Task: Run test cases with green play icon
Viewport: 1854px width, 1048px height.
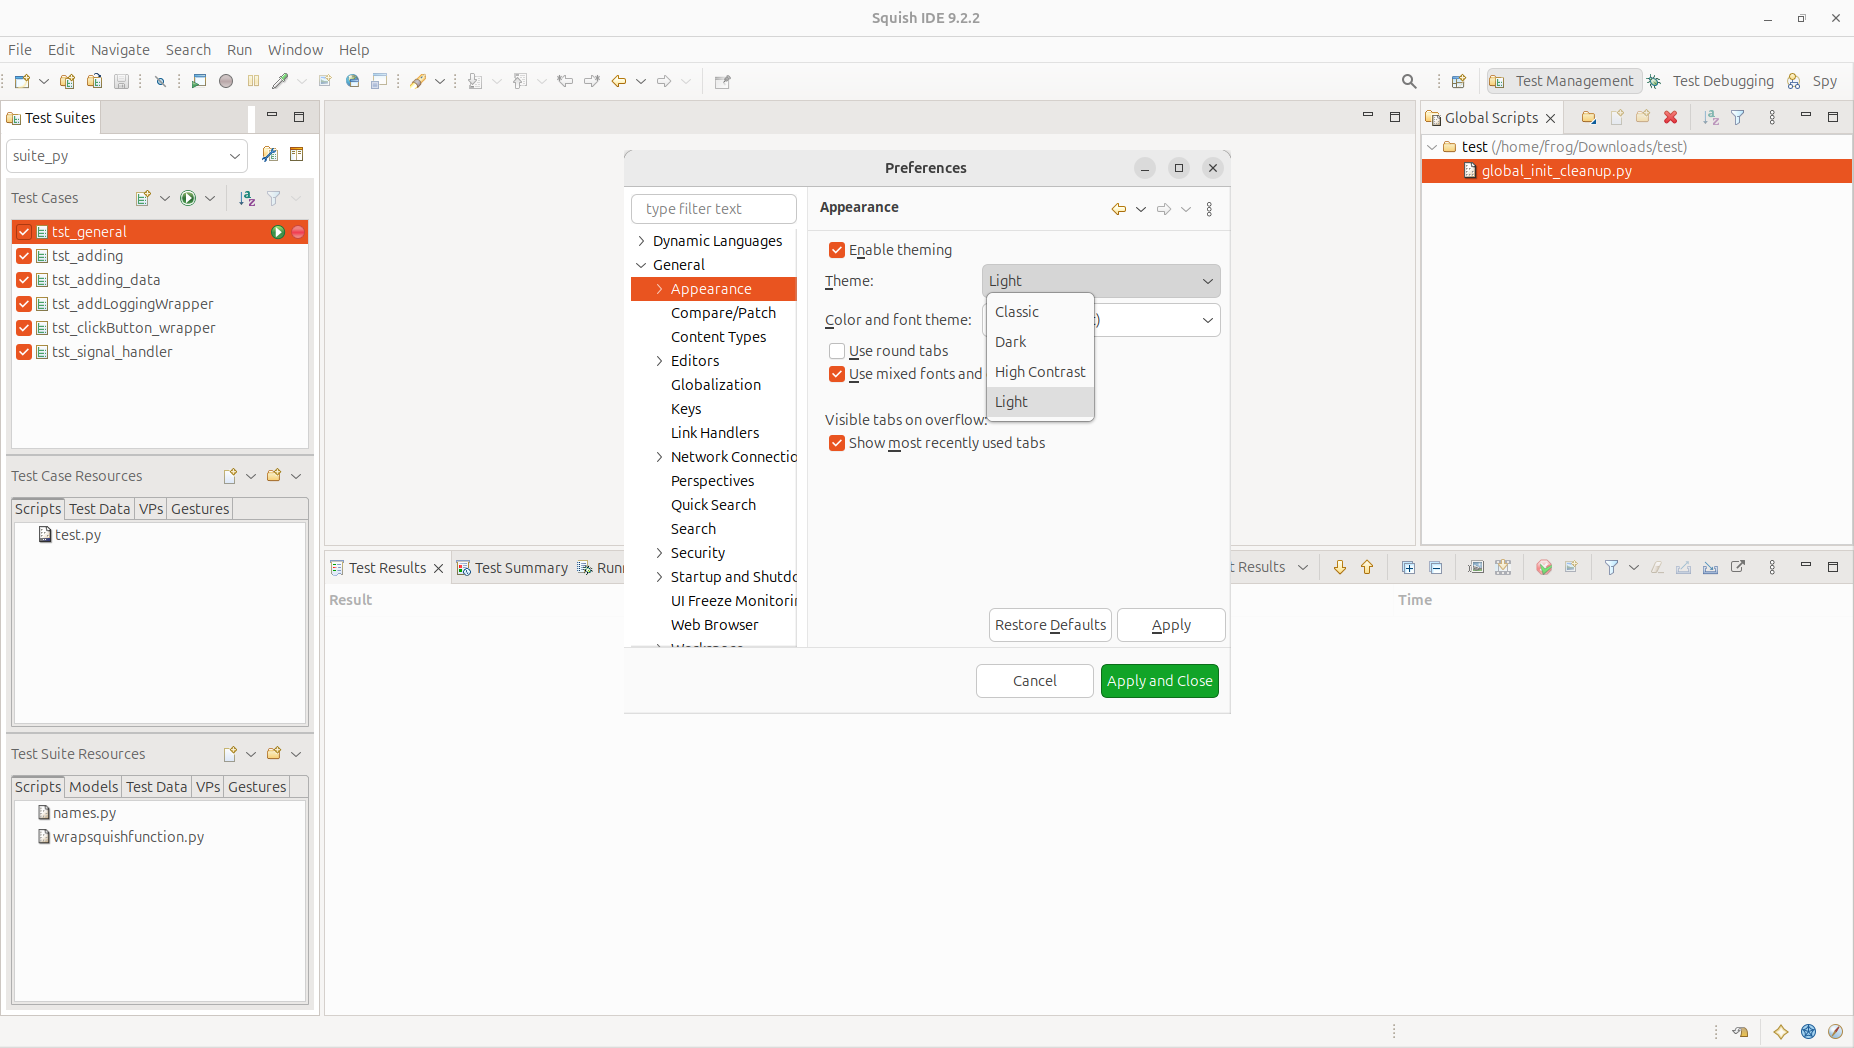Action: (x=188, y=198)
